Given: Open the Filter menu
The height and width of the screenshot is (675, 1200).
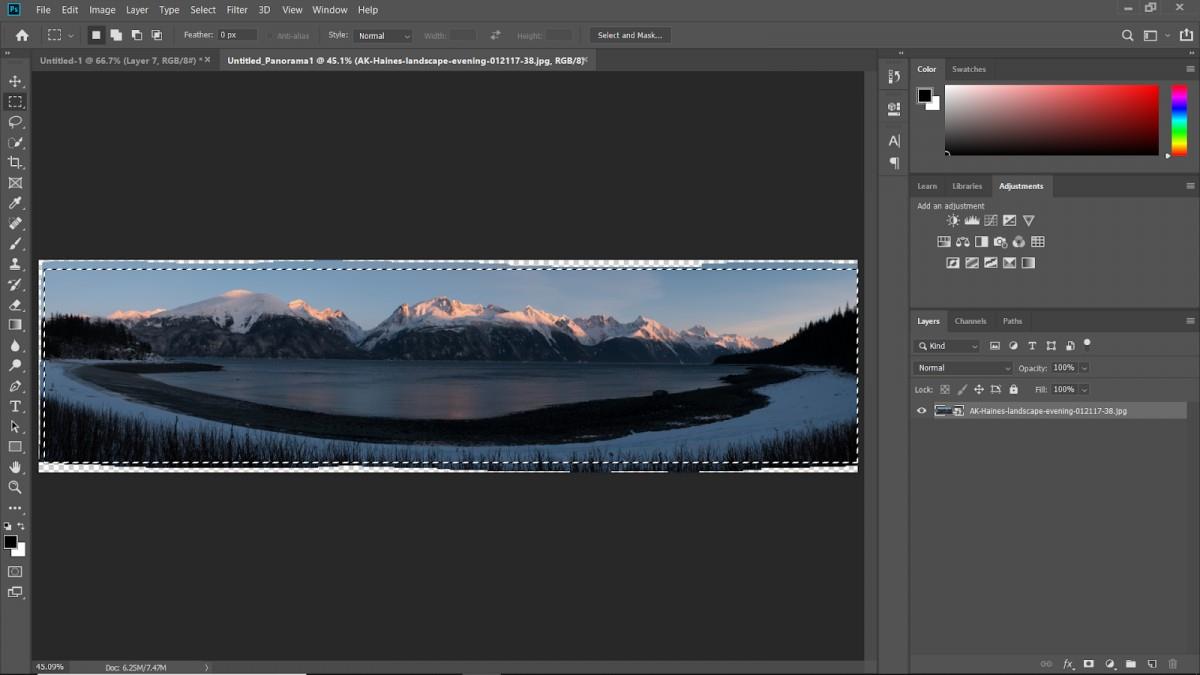Looking at the screenshot, I should coord(237,10).
